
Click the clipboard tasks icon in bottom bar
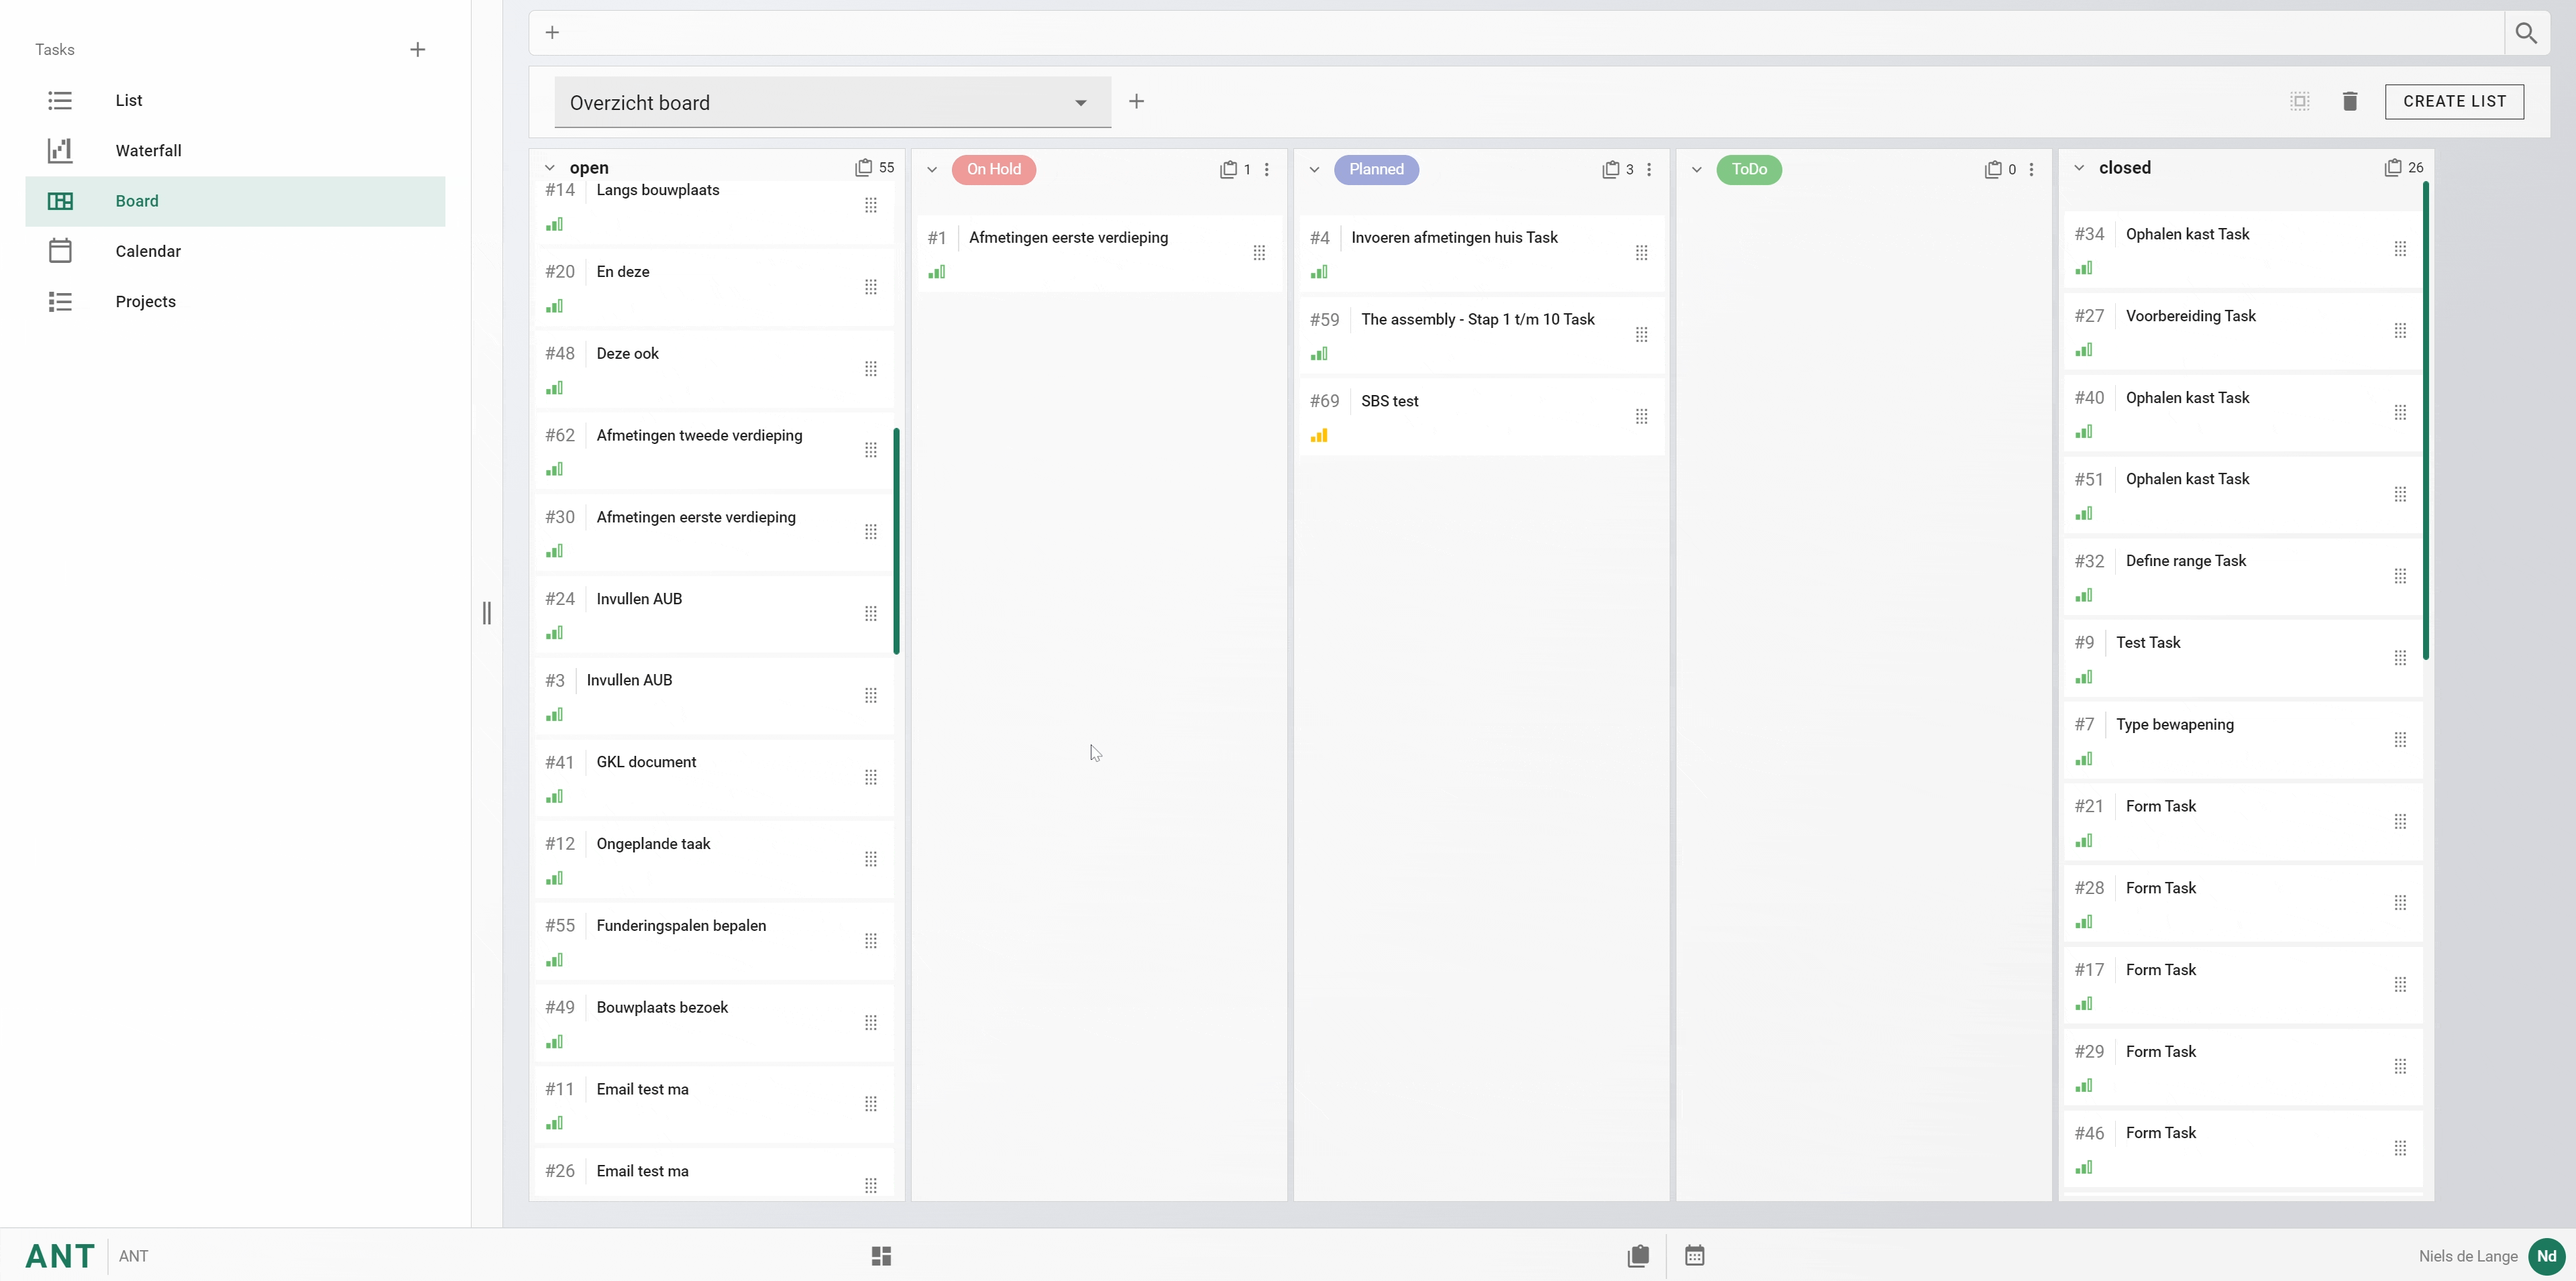(1638, 1256)
